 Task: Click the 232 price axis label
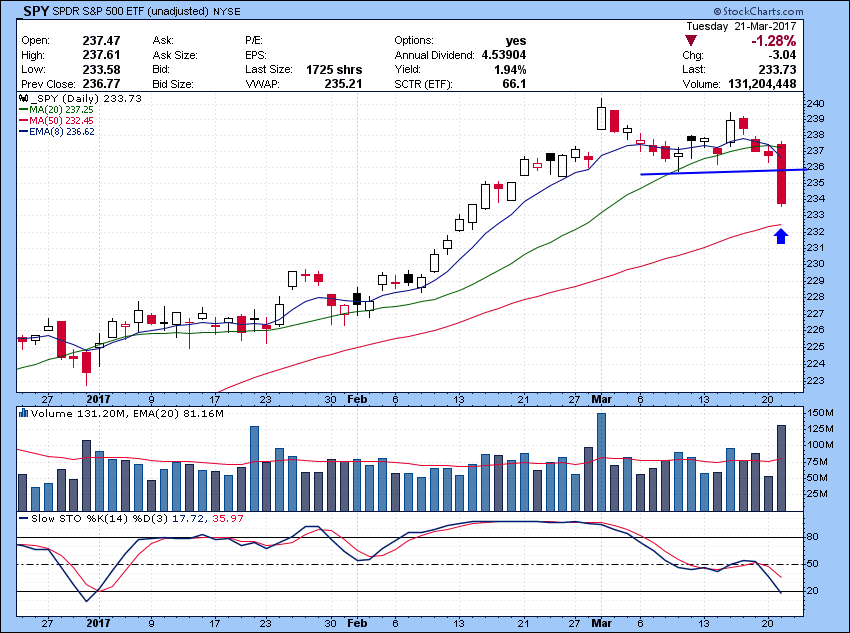815,231
